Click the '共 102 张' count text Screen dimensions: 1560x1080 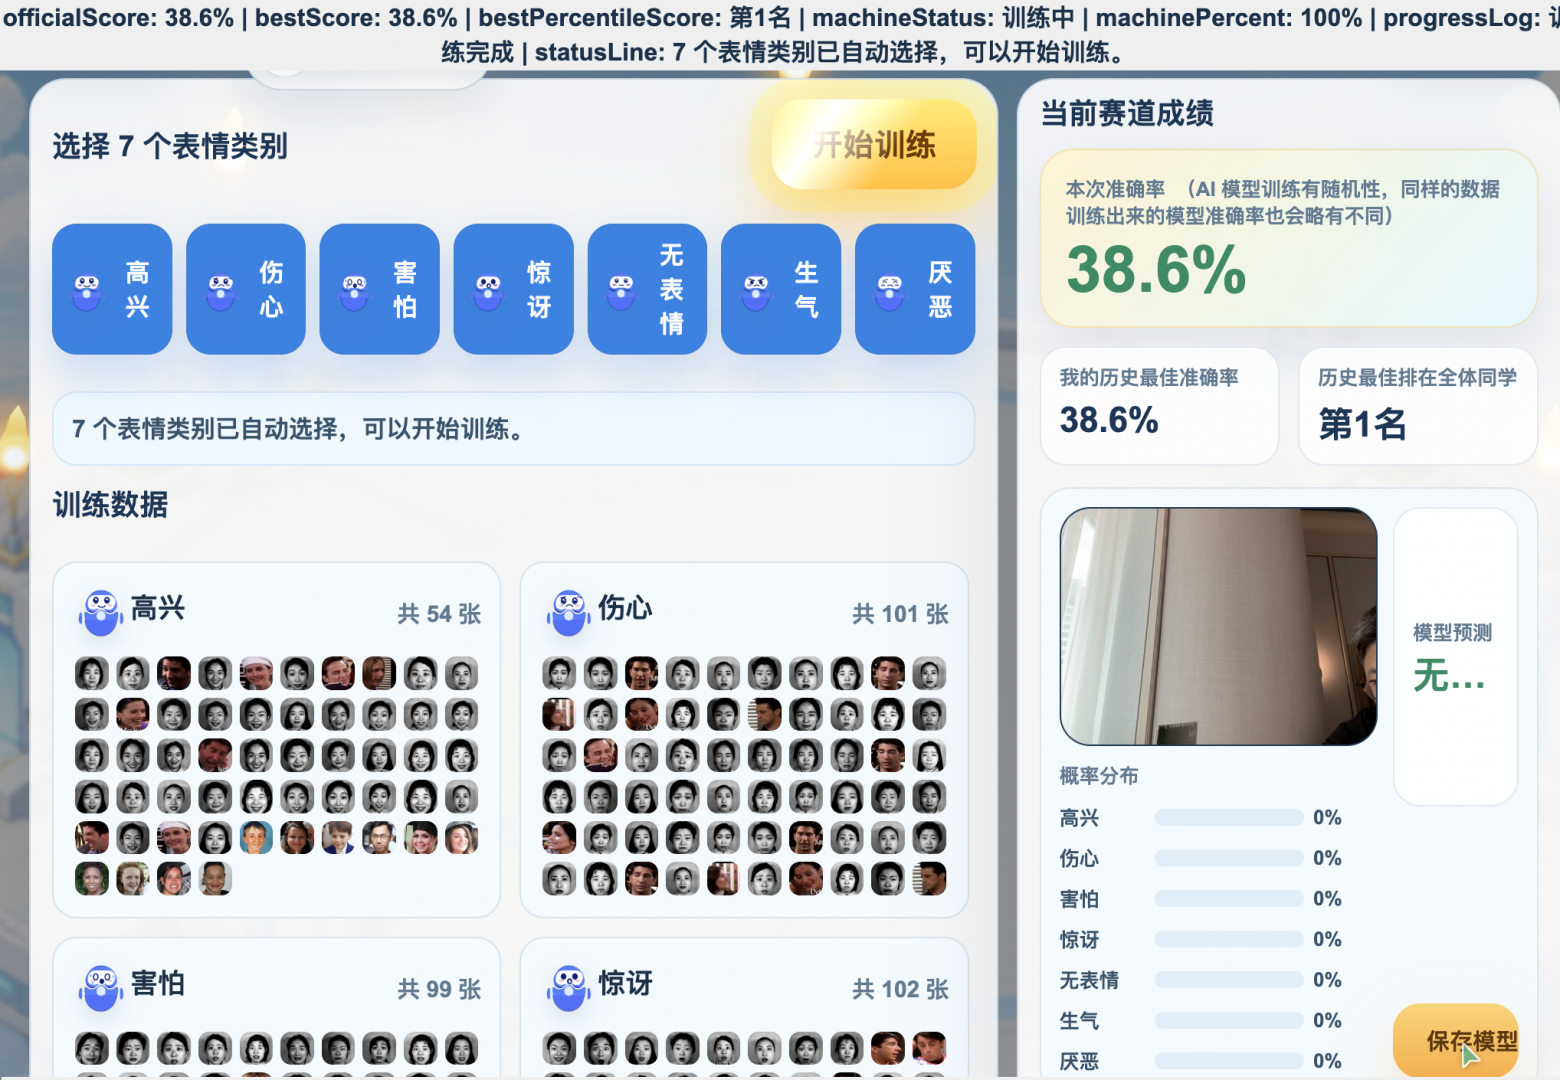point(900,989)
